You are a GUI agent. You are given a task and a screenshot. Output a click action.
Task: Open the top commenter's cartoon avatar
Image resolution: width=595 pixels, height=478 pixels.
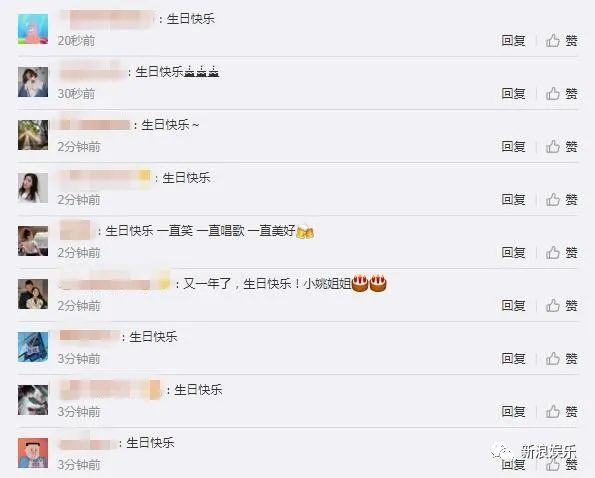[x=33, y=29]
